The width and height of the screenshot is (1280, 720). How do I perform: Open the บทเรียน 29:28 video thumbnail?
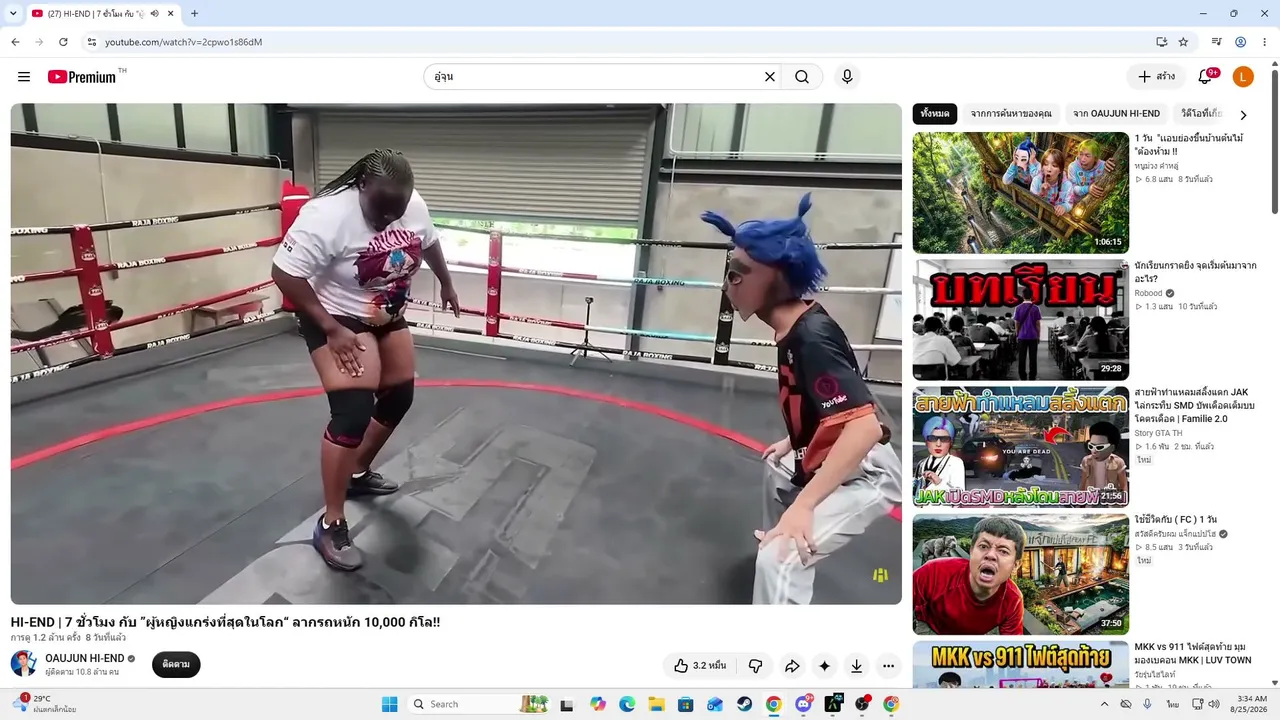tap(1021, 320)
